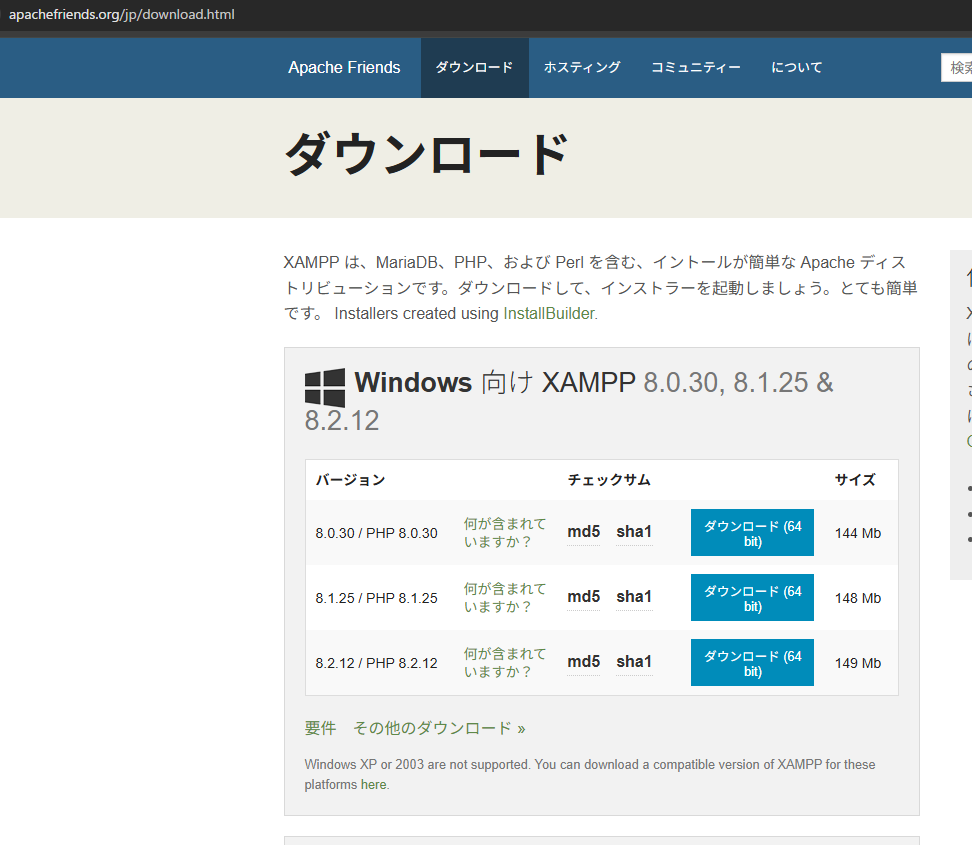This screenshot has height=845, width=972.
Task: Open the コミュニティー menu item
Action: (696, 68)
